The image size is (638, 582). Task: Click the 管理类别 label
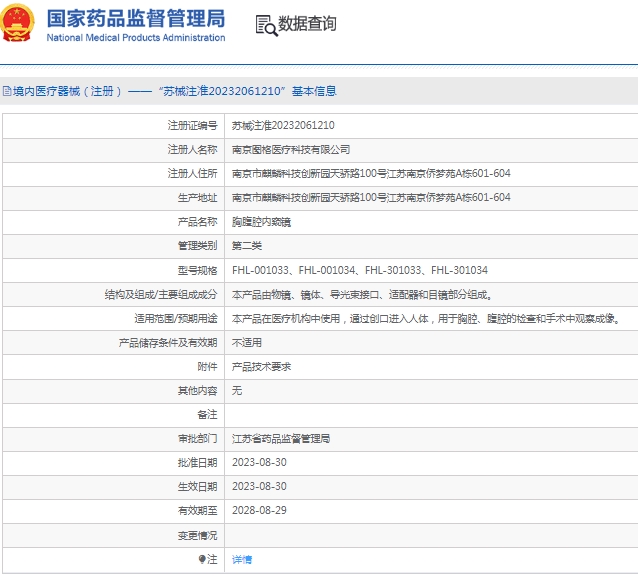(197, 246)
